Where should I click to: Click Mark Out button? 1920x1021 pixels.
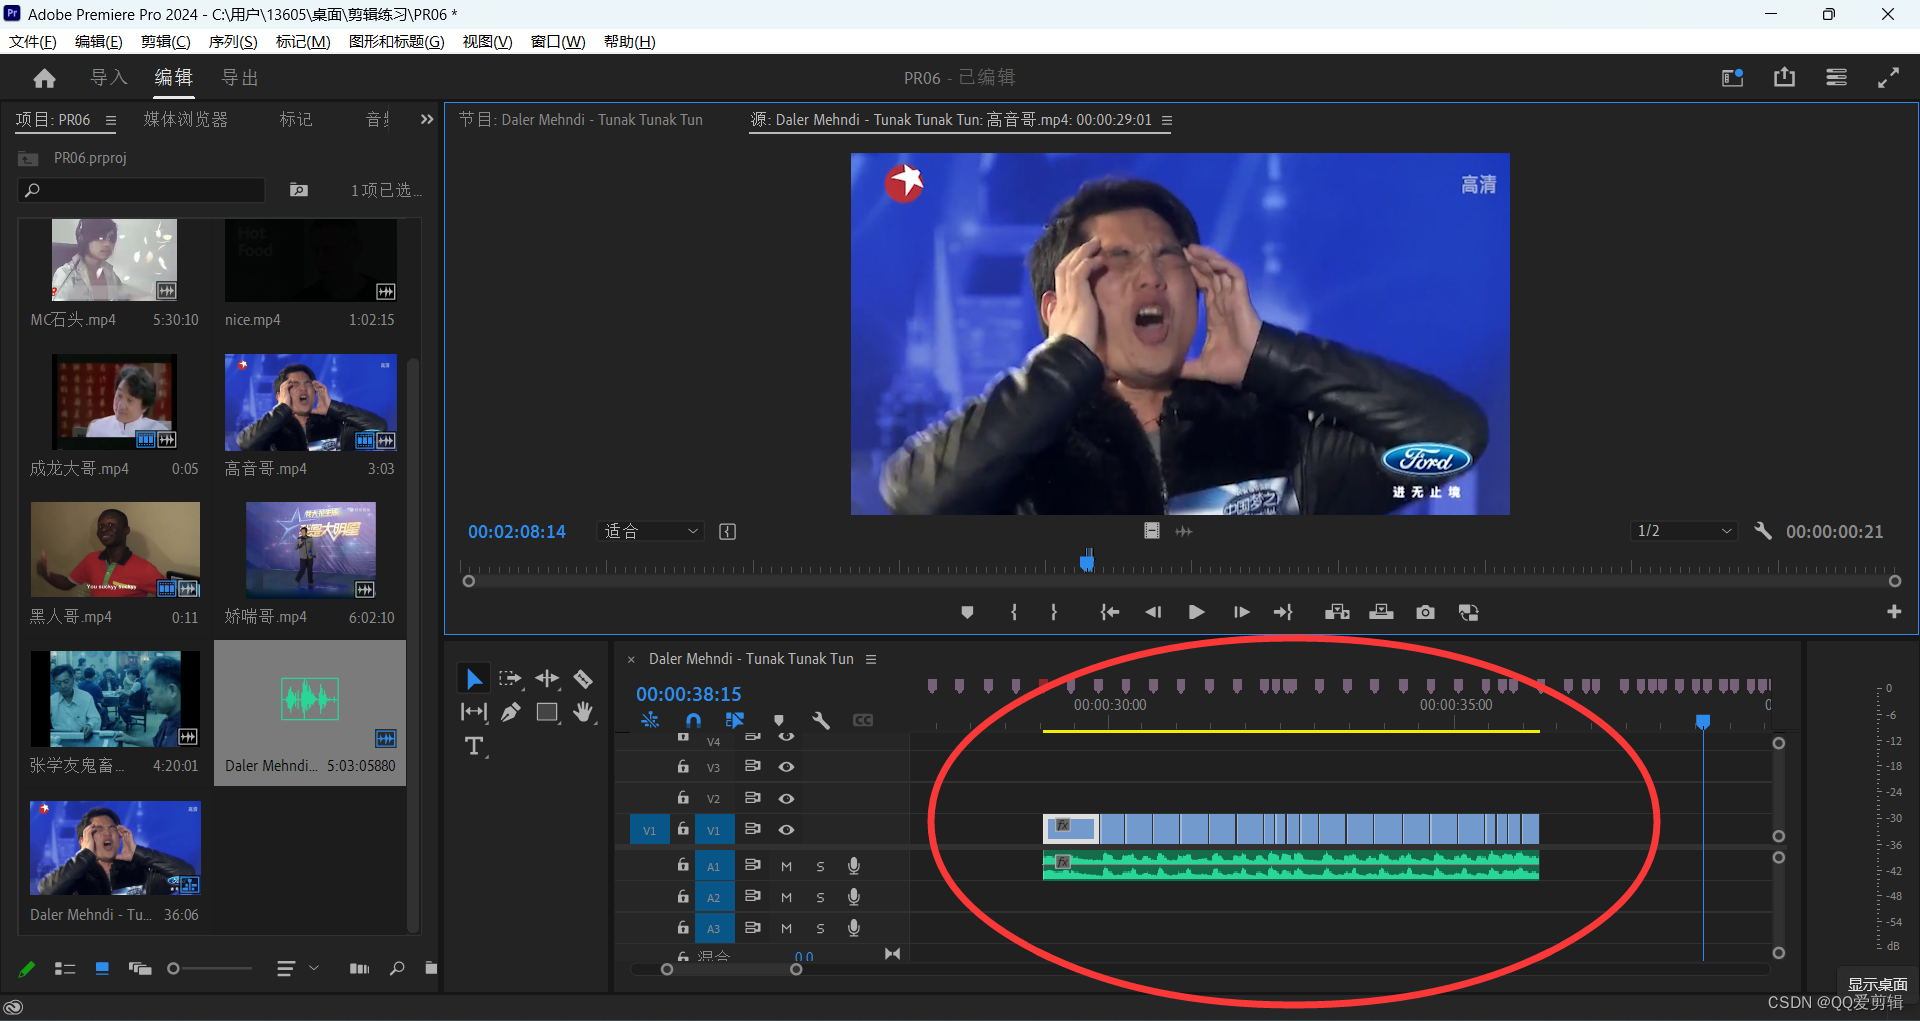pos(1054,612)
